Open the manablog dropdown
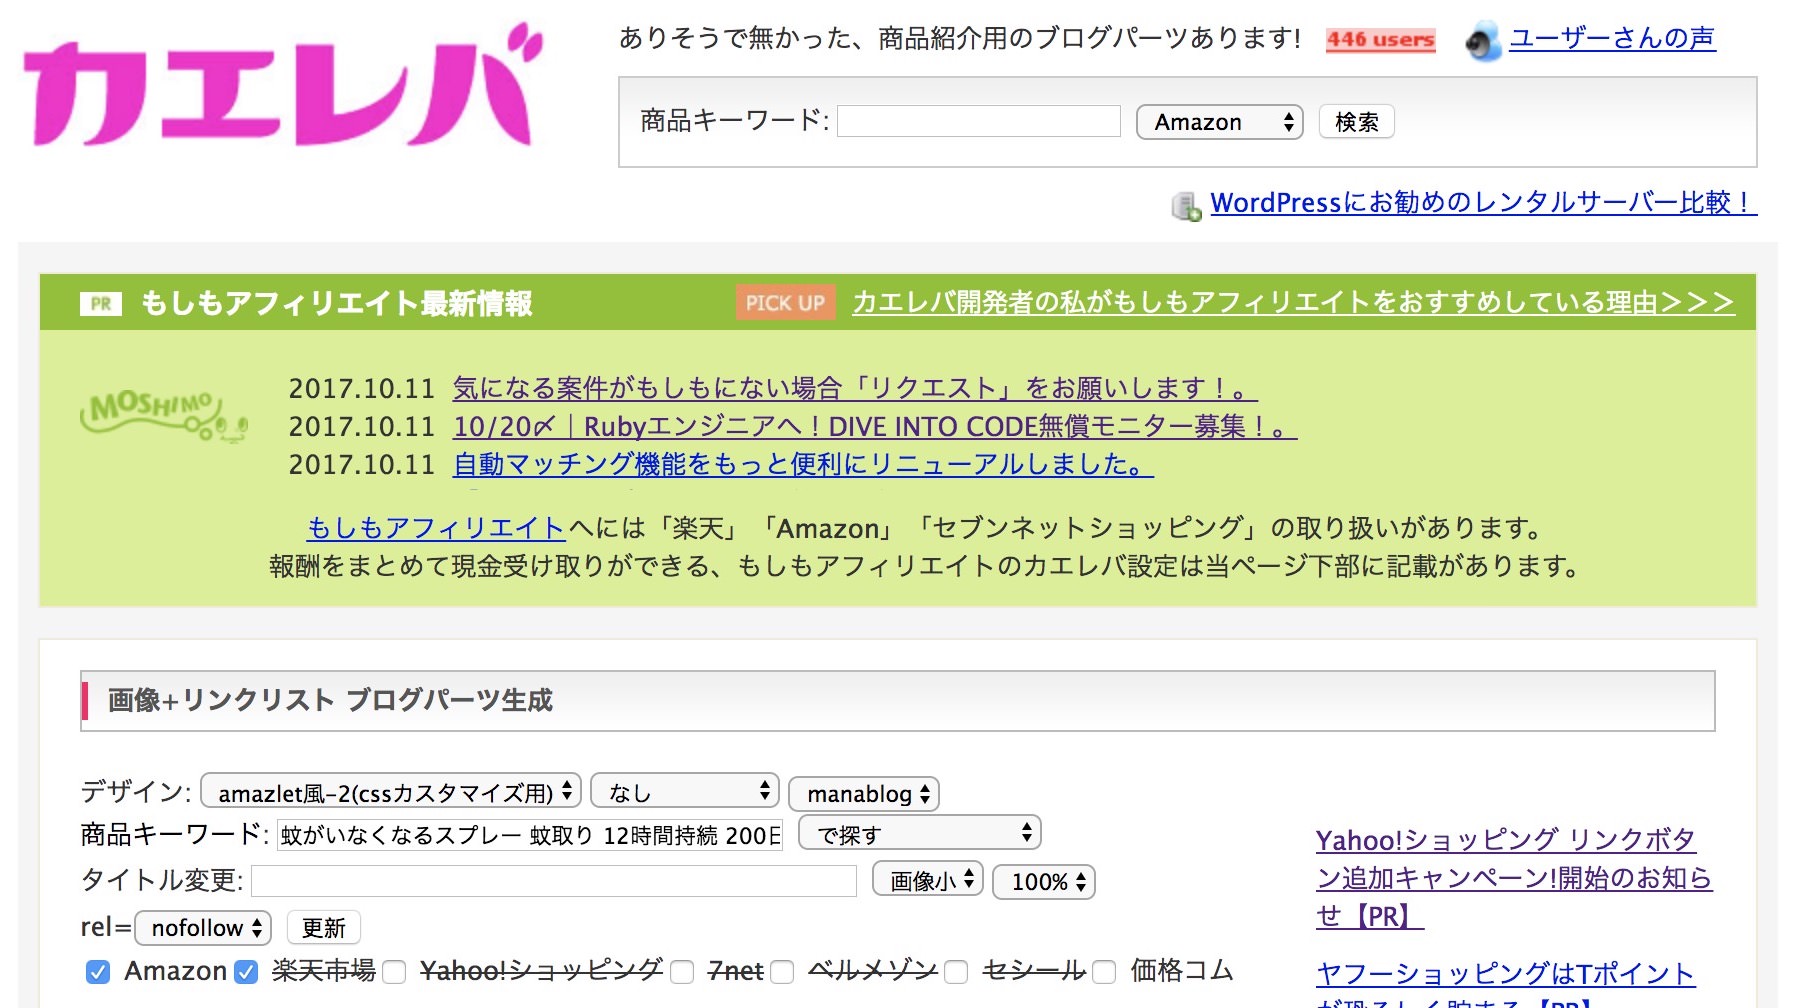The image size is (1793, 1008). (863, 794)
